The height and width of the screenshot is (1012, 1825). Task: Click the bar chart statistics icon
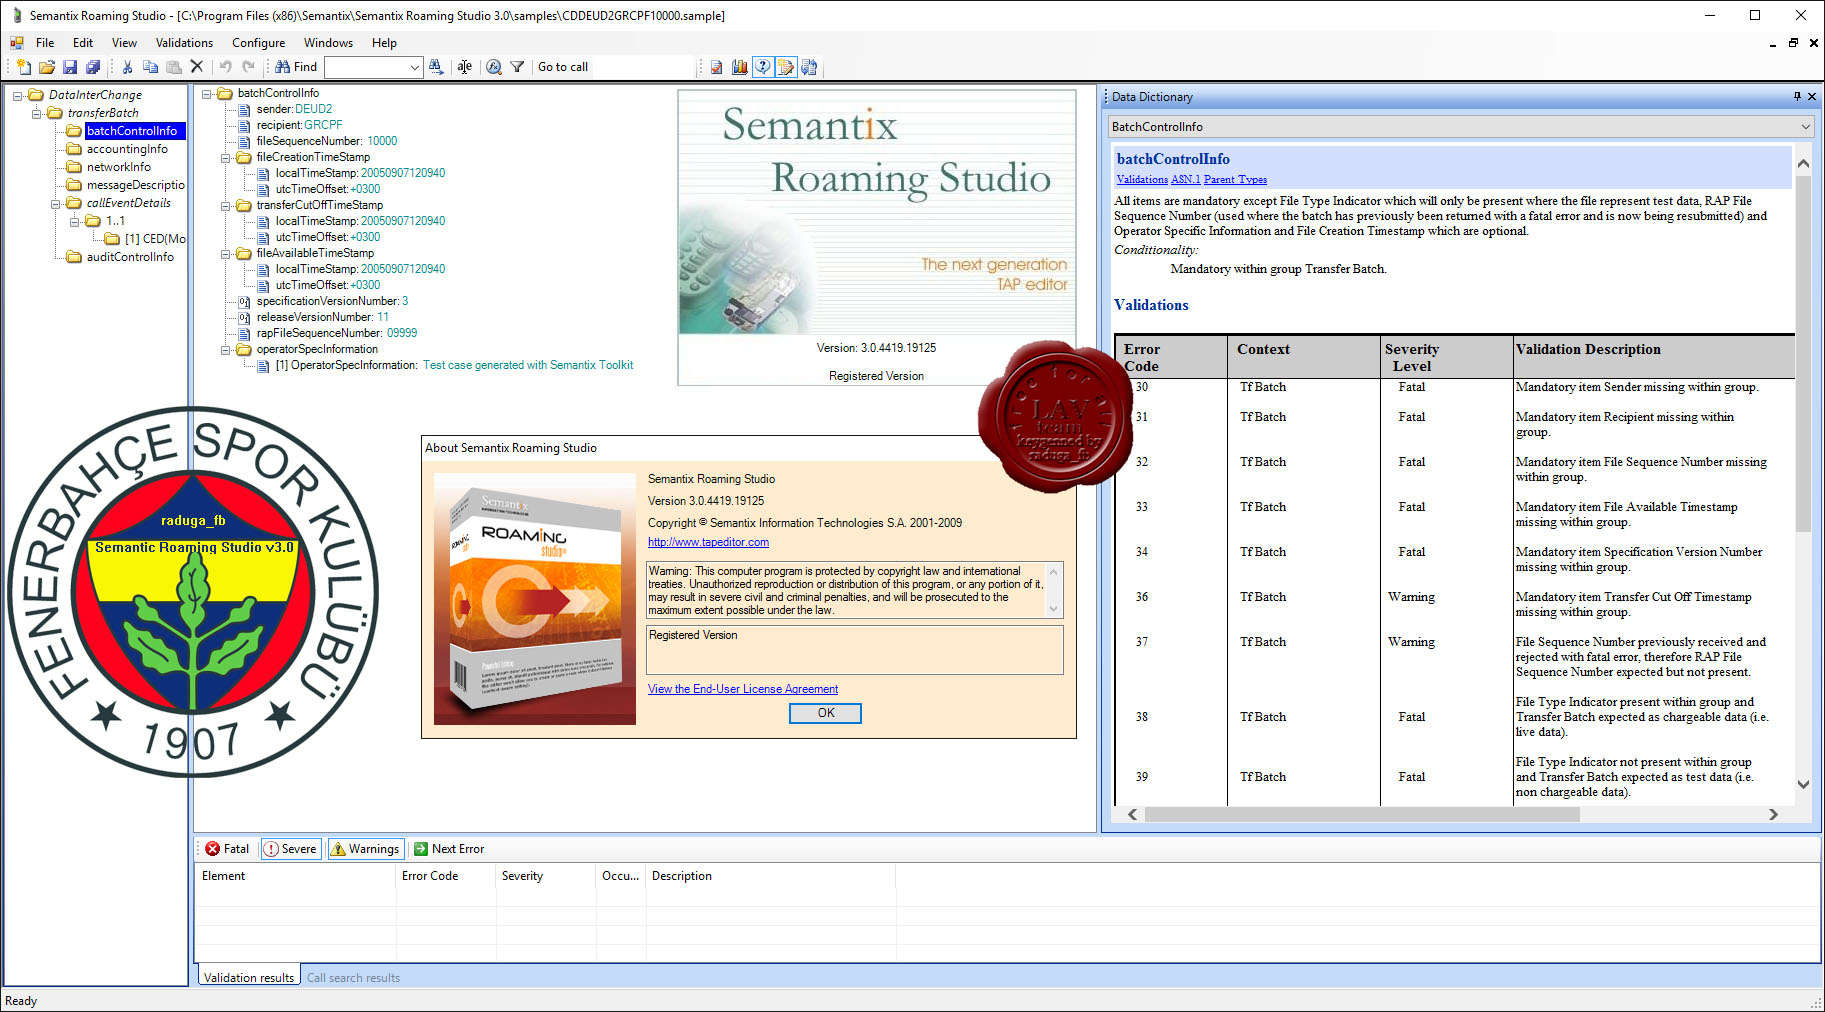click(x=739, y=67)
